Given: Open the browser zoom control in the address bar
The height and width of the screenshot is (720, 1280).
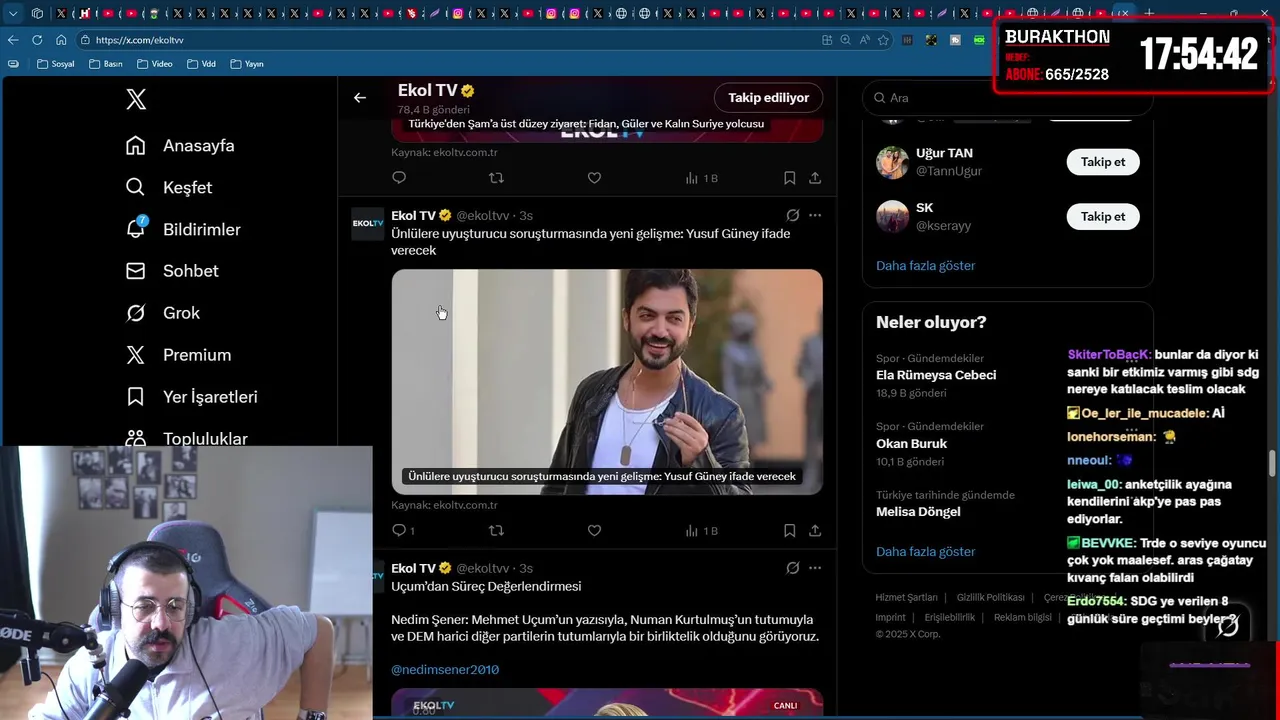Looking at the screenshot, I should (846, 40).
